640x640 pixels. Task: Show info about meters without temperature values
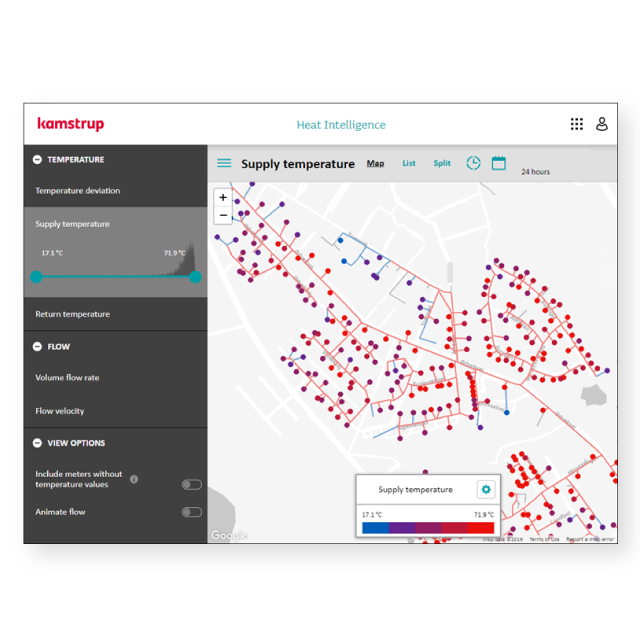[x=134, y=479]
